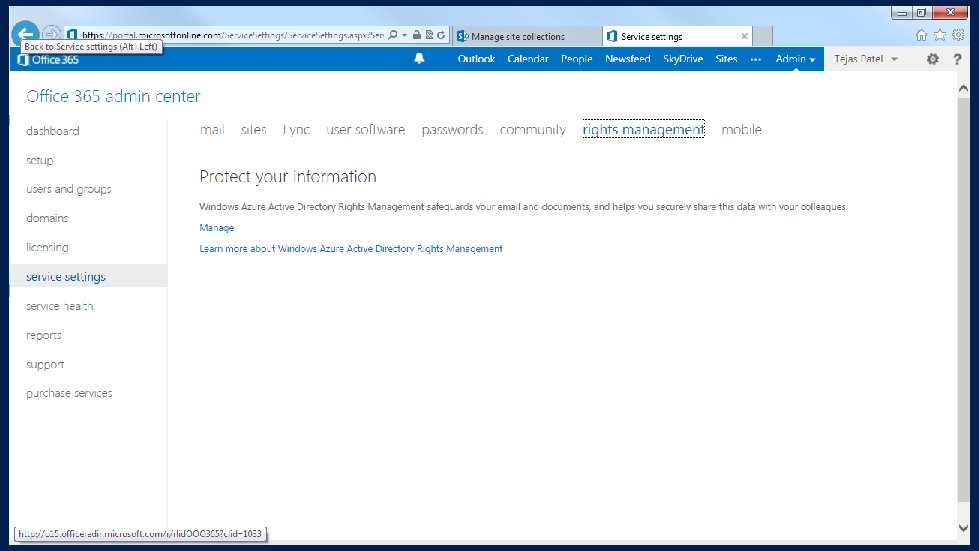Open Learn more about Rights Management link

coord(350,248)
